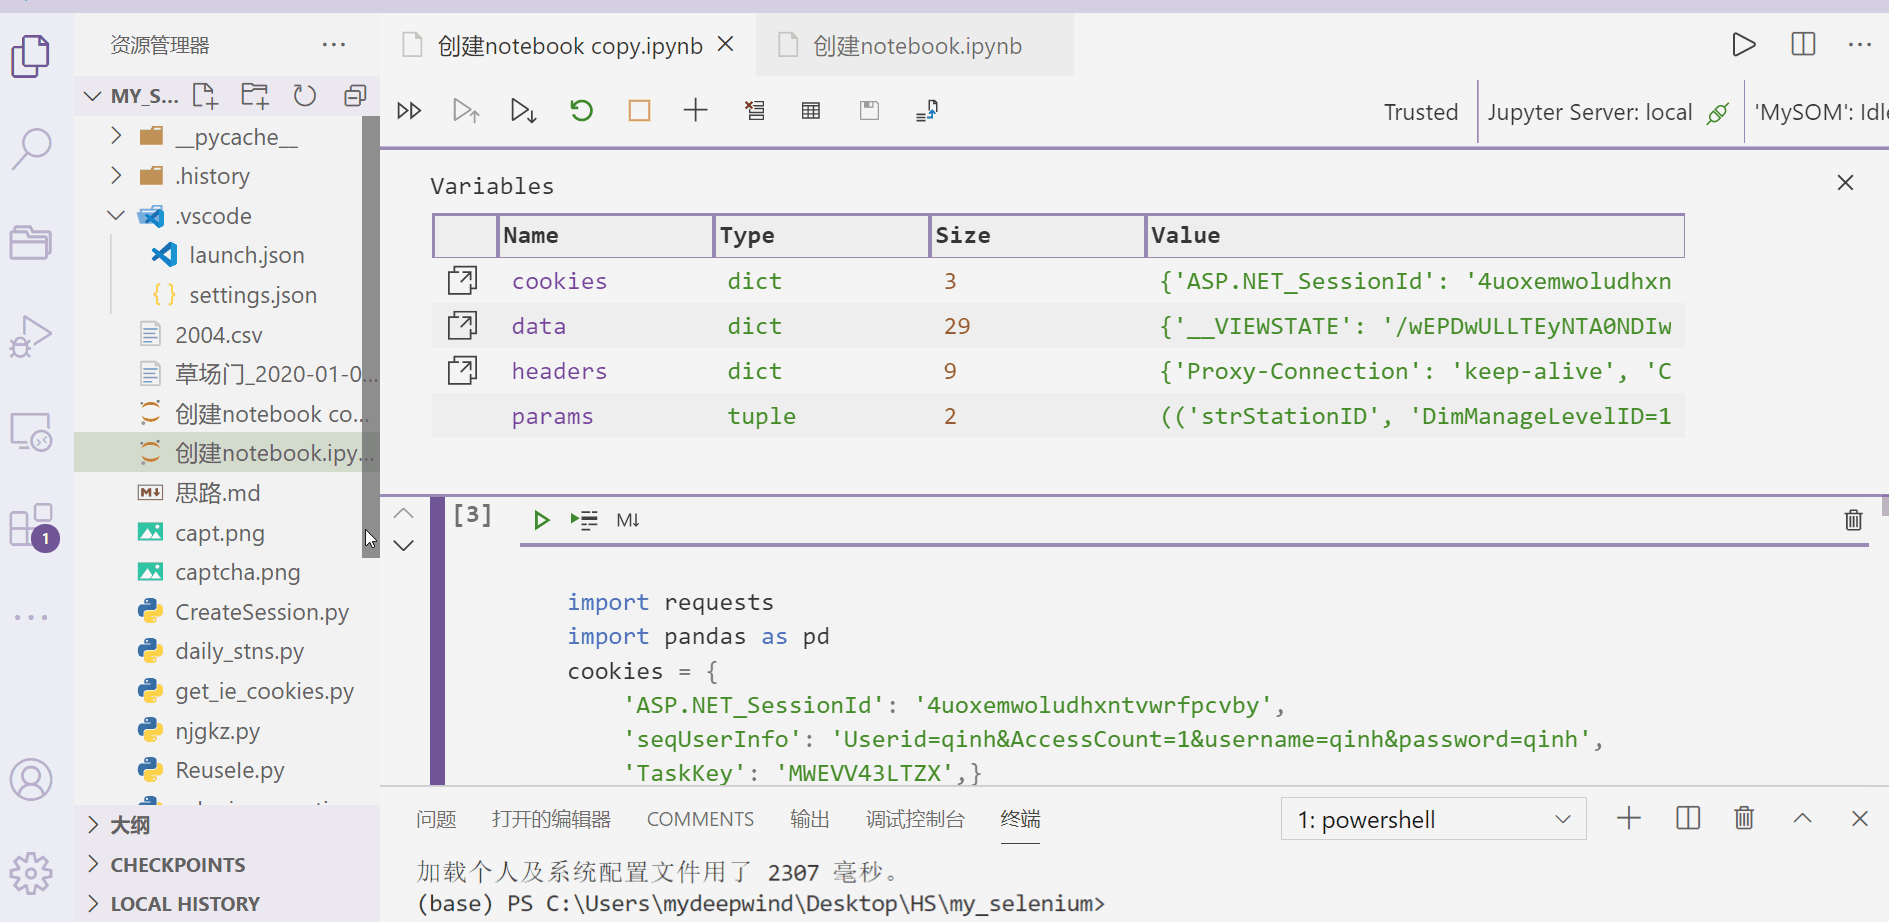Image resolution: width=1889 pixels, height=922 pixels.
Task: Open the Search view in activity bar
Action: 31,148
